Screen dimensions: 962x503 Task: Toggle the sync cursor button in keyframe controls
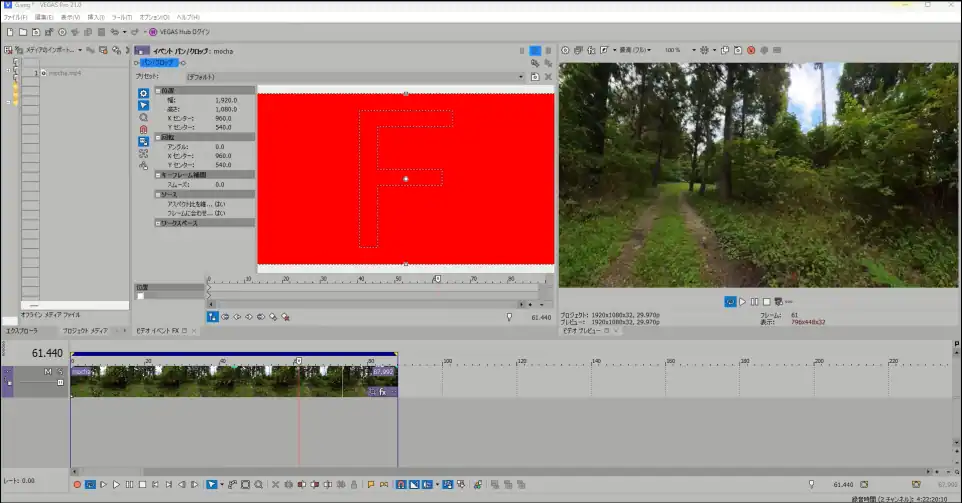(212, 317)
